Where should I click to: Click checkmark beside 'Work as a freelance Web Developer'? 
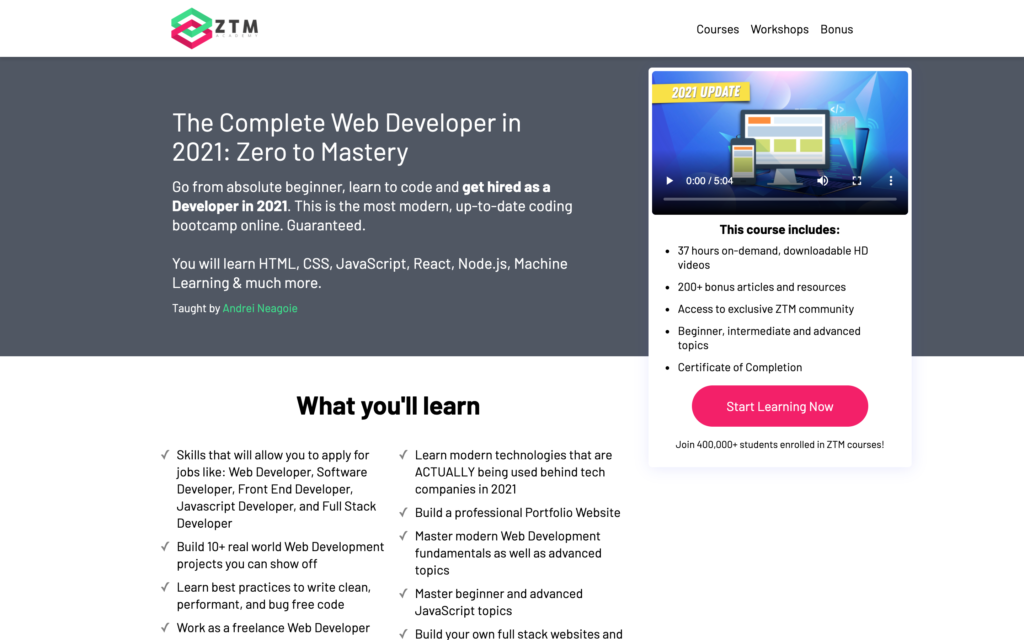(x=165, y=628)
